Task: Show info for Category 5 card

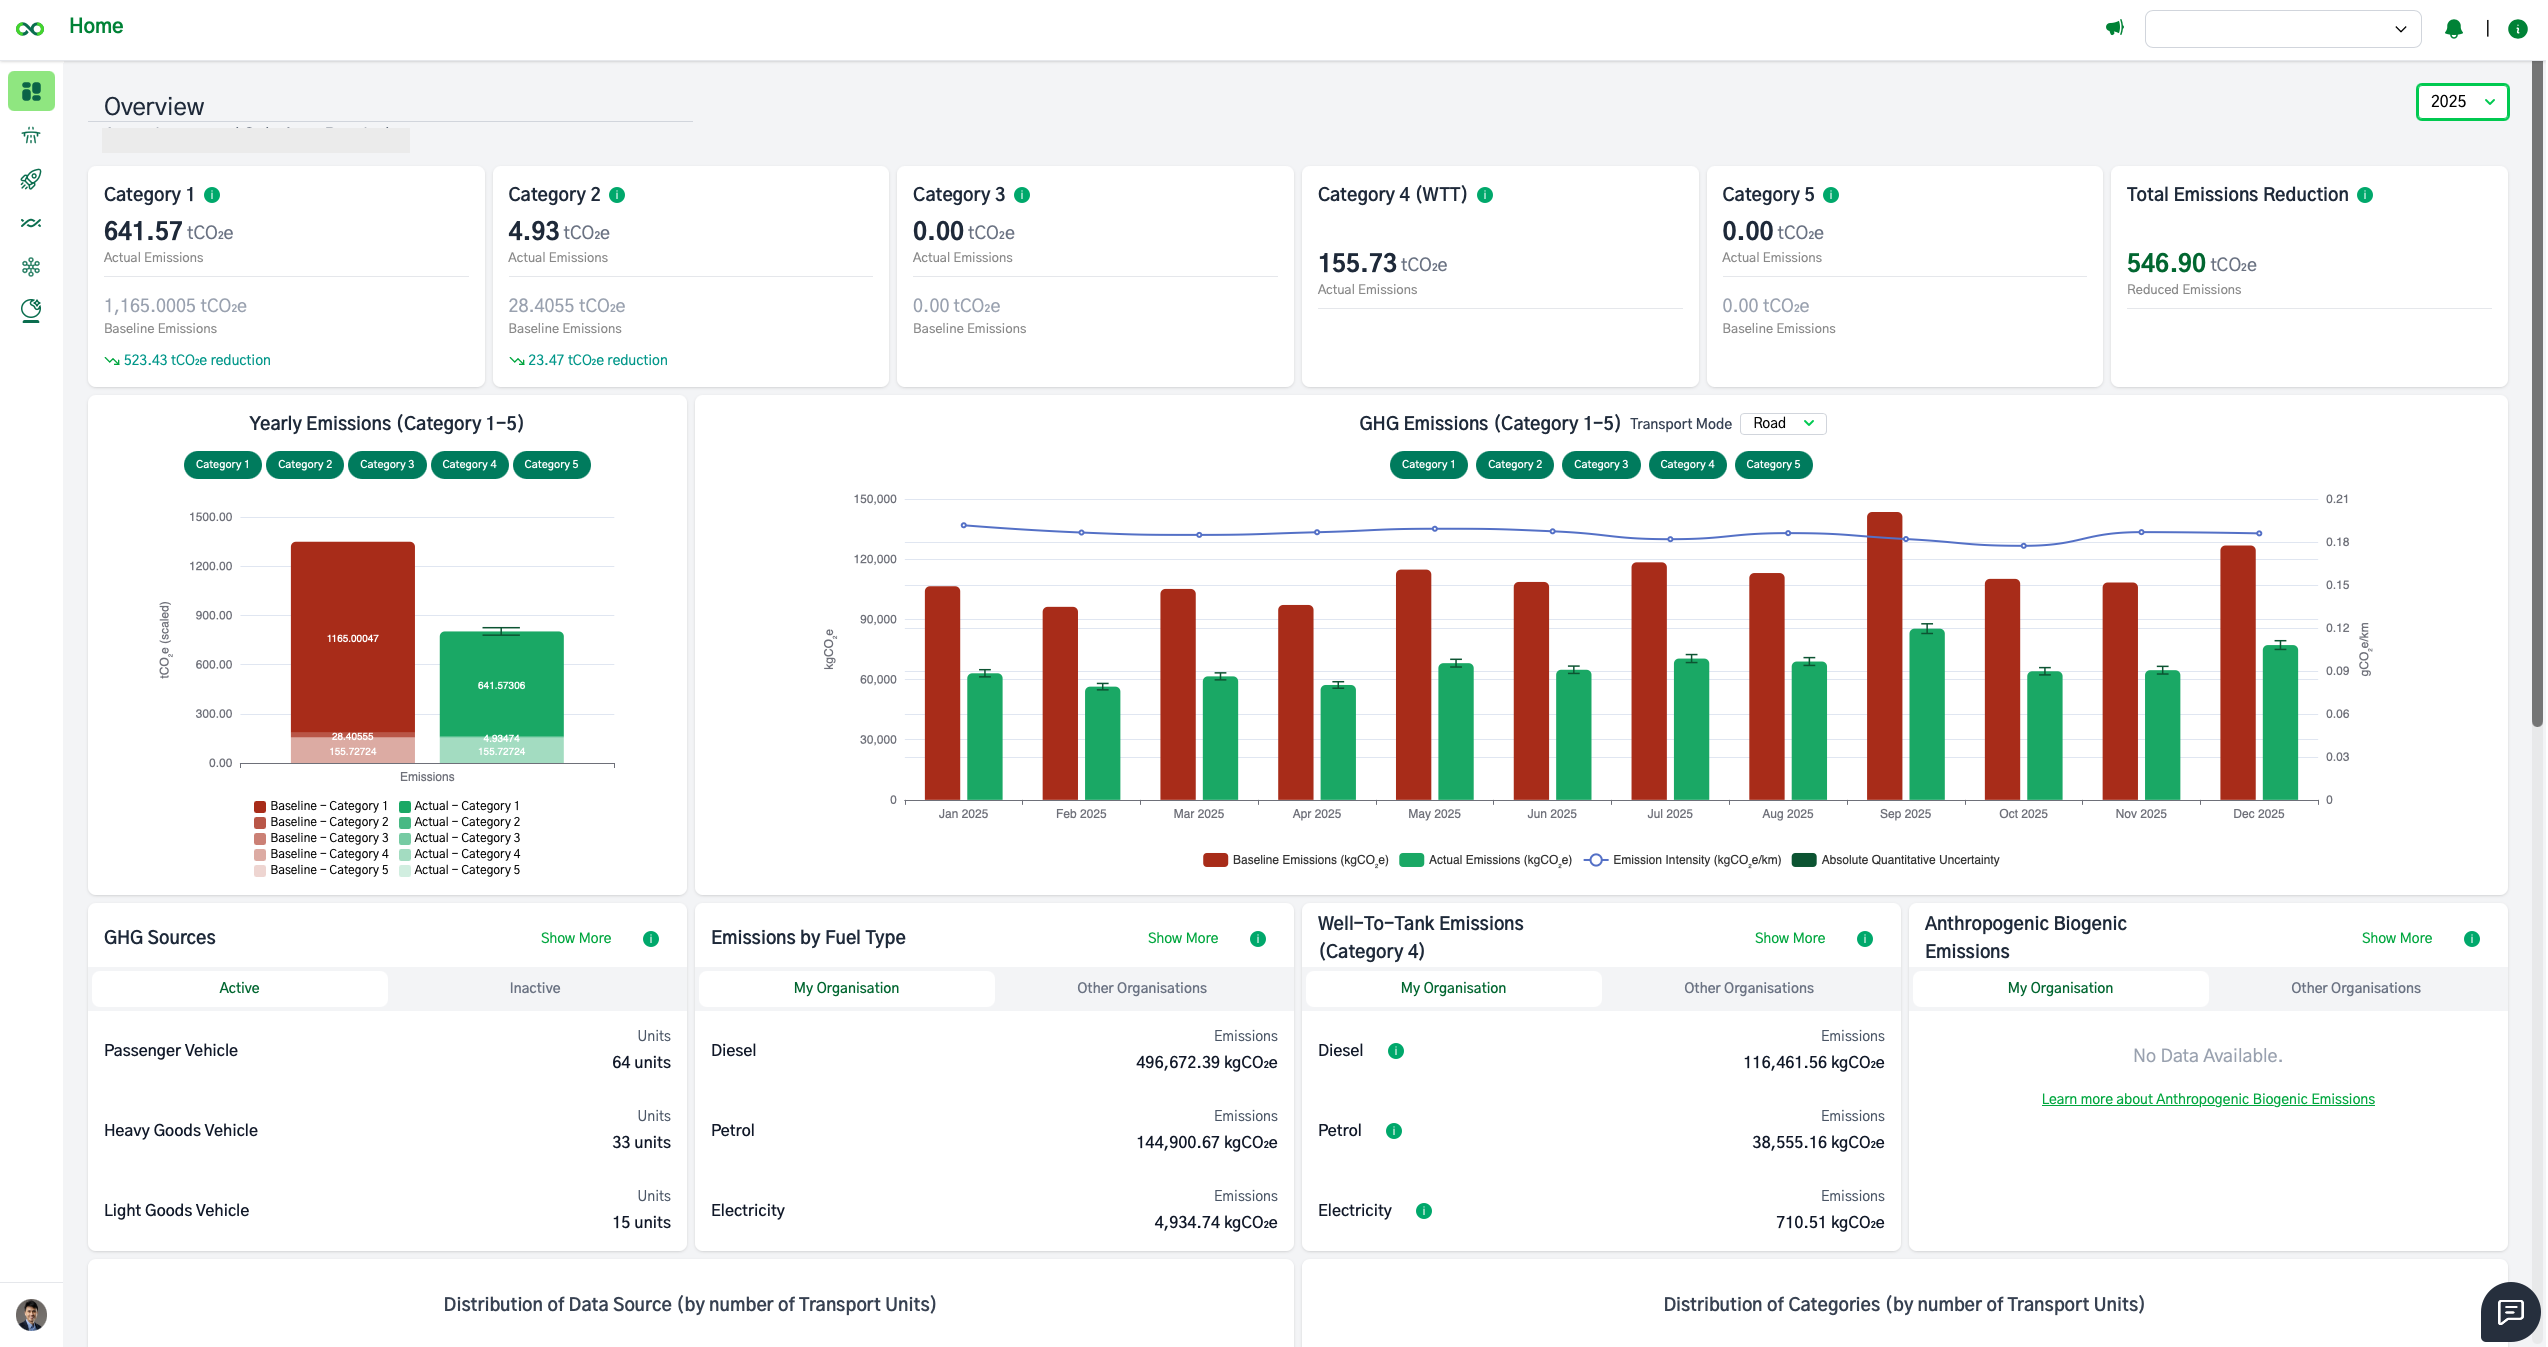Action: (1831, 195)
